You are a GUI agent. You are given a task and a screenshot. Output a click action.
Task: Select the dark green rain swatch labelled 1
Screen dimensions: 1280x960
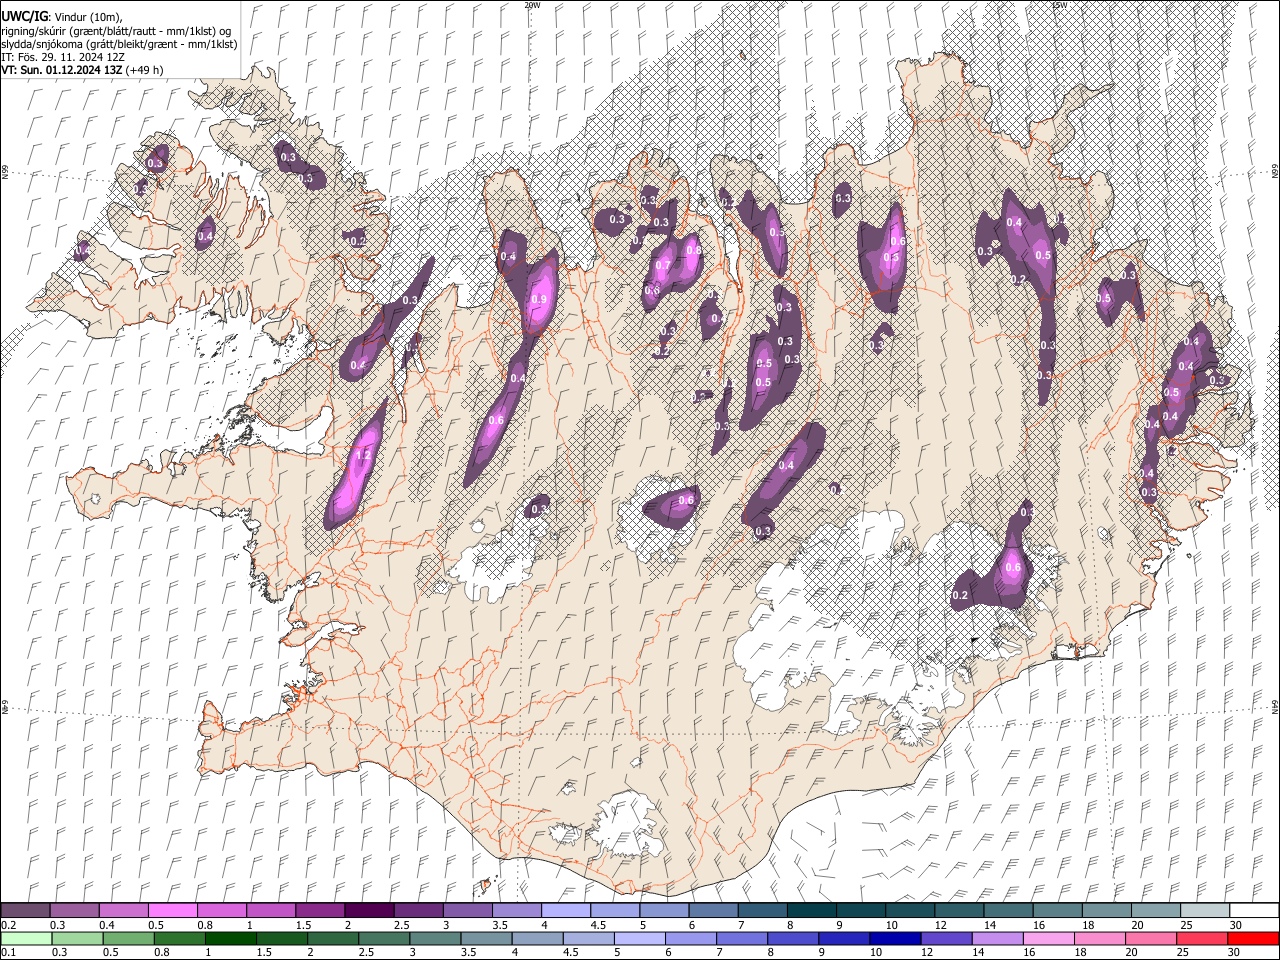(230, 938)
